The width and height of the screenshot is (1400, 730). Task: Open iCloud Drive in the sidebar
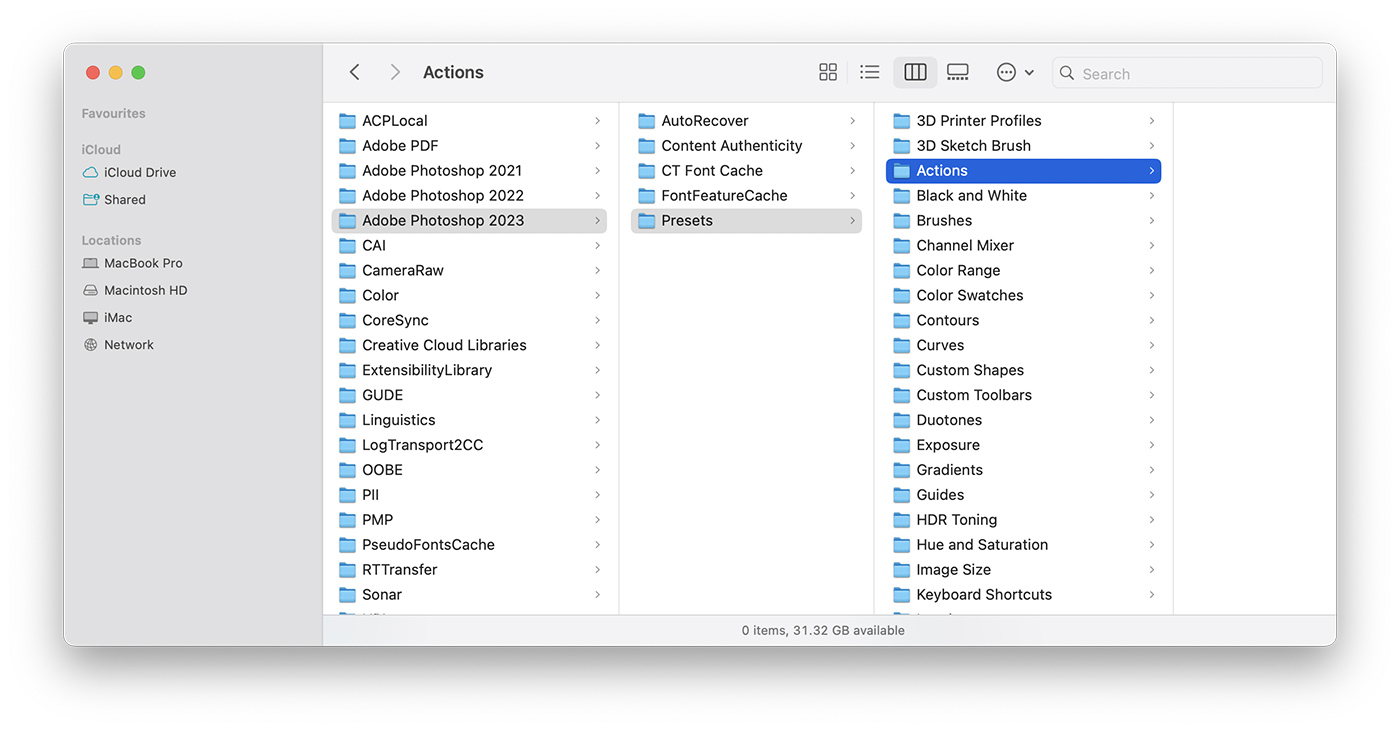click(129, 172)
